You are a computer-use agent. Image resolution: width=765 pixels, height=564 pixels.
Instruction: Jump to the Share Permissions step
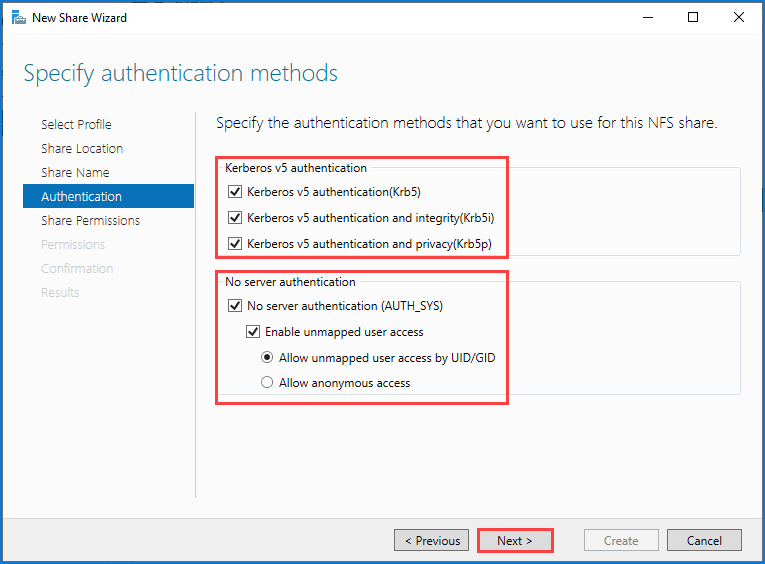90,221
